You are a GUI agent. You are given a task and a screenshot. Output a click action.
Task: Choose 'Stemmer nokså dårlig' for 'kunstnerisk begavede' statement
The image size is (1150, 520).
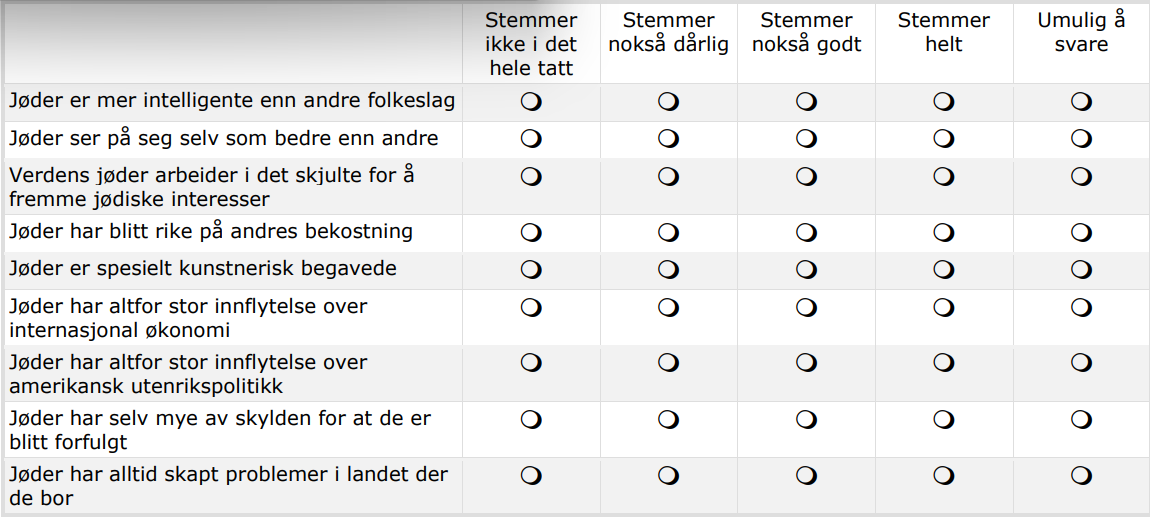(x=668, y=269)
